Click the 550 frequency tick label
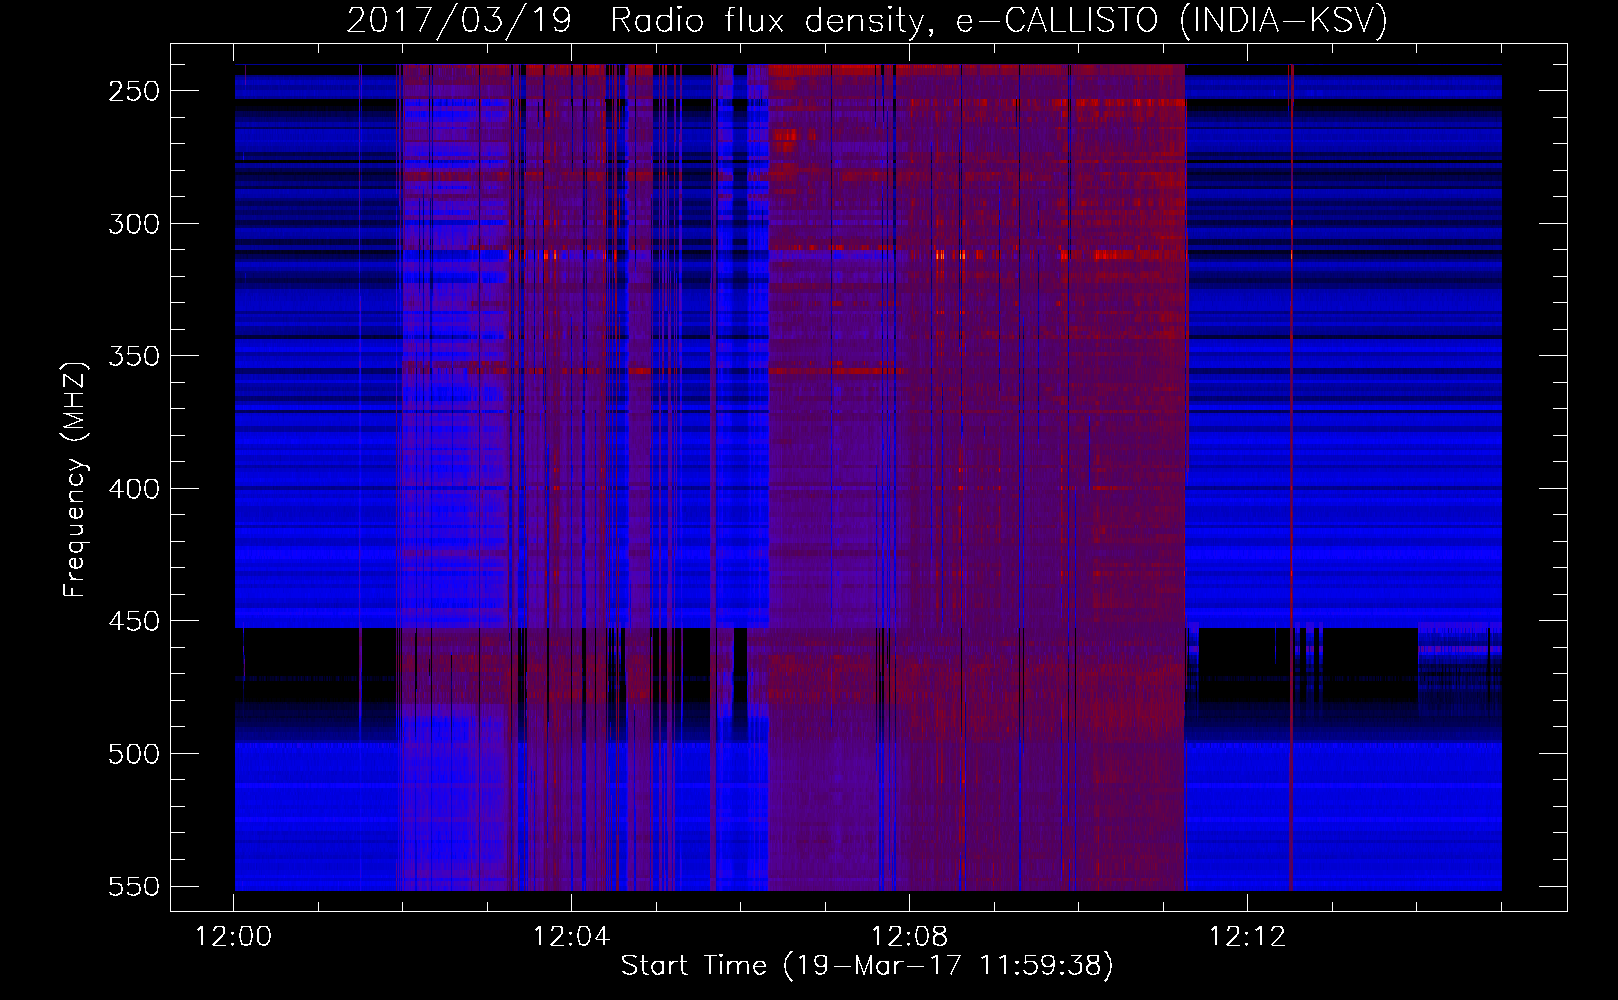 click(x=134, y=887)
